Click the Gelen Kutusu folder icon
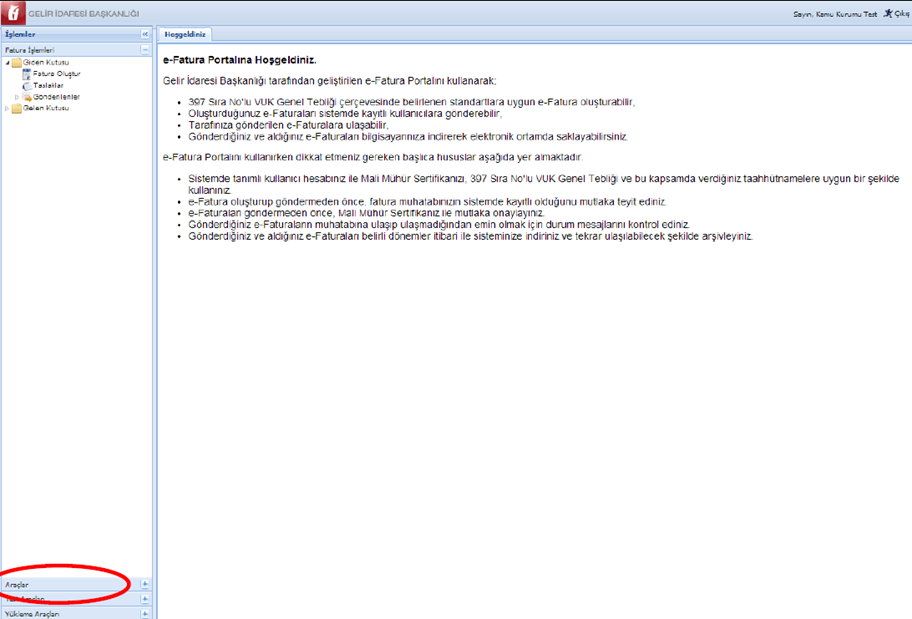Viewport: 912px width, 619px height. pos(17,108)
